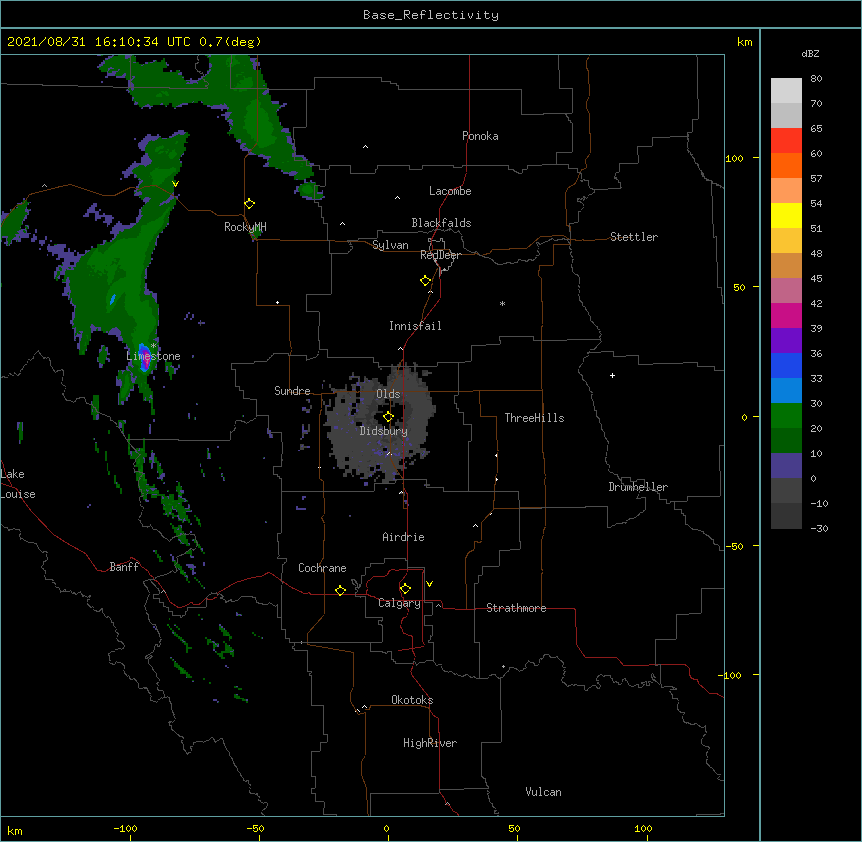Image resolution: width=862 pixels, height=842 pixels.
Task: Click the Banff label
Action: point(124,567)
